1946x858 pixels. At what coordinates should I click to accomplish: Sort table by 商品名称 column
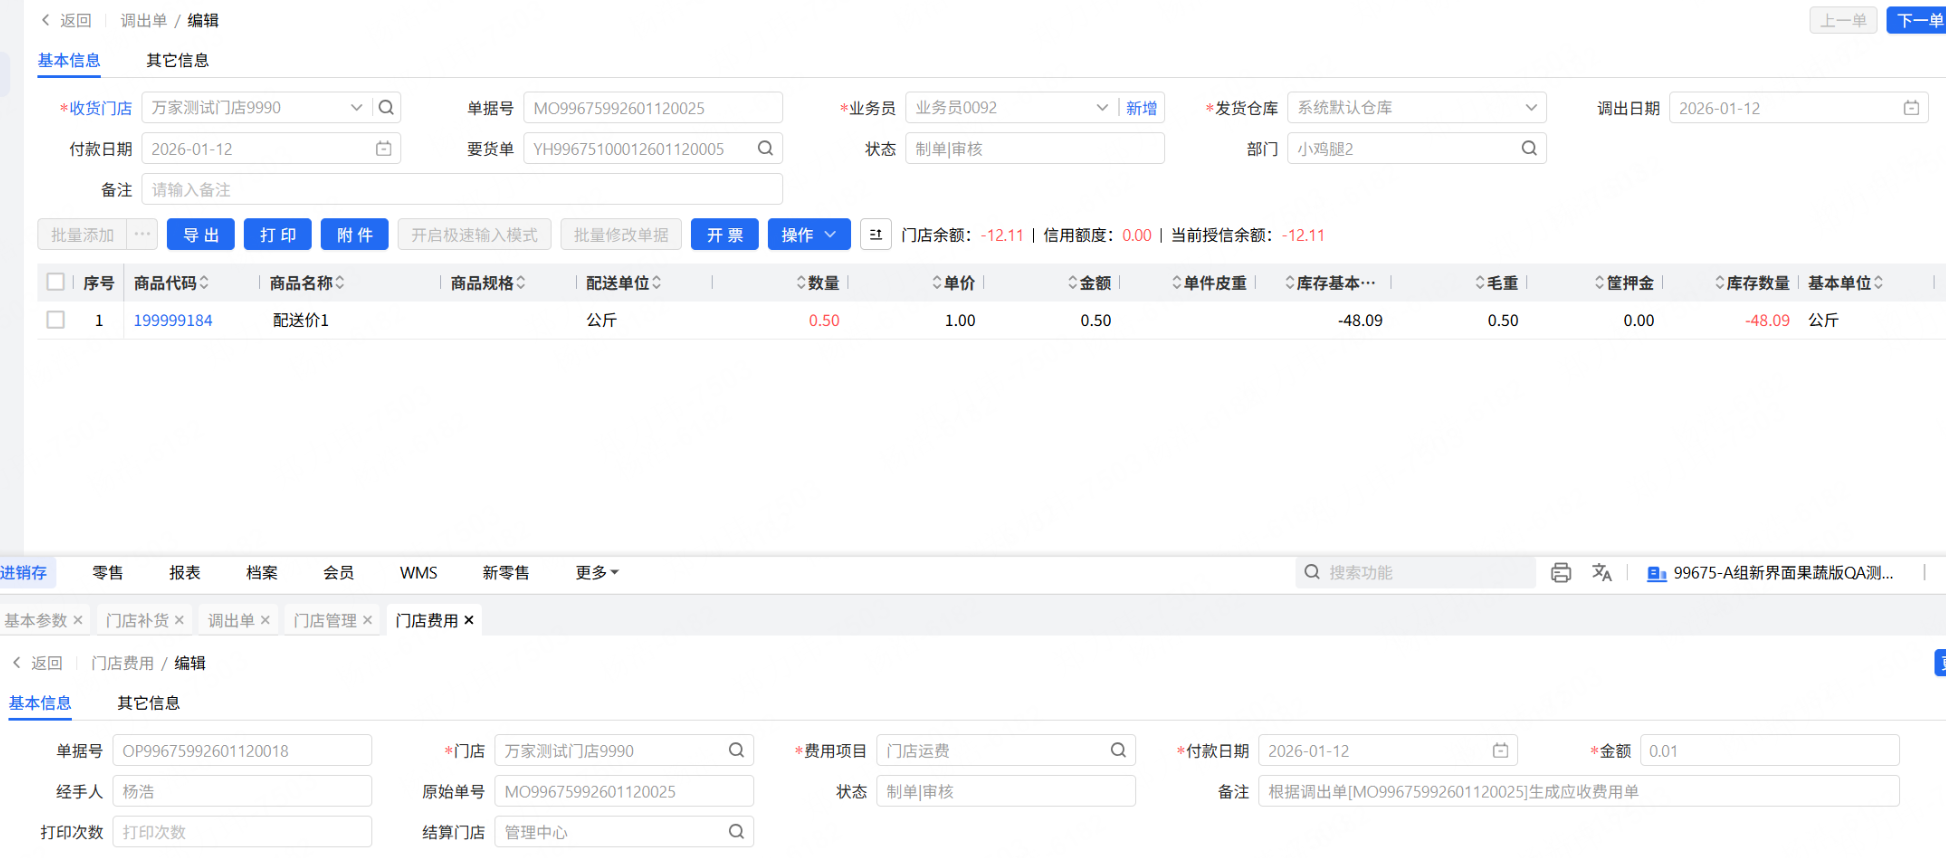click(x=340, y=283)
